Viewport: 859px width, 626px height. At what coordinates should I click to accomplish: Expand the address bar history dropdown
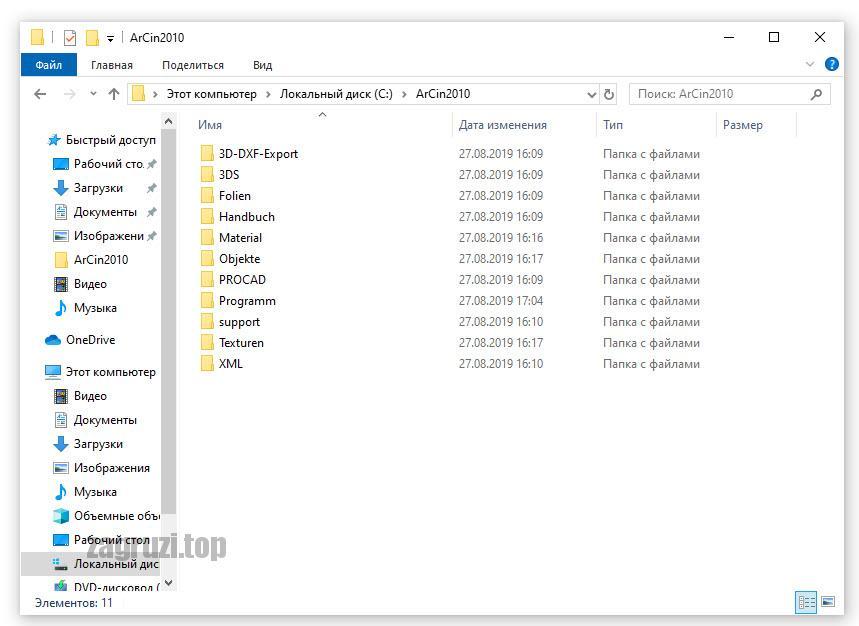tap(591, 94)
